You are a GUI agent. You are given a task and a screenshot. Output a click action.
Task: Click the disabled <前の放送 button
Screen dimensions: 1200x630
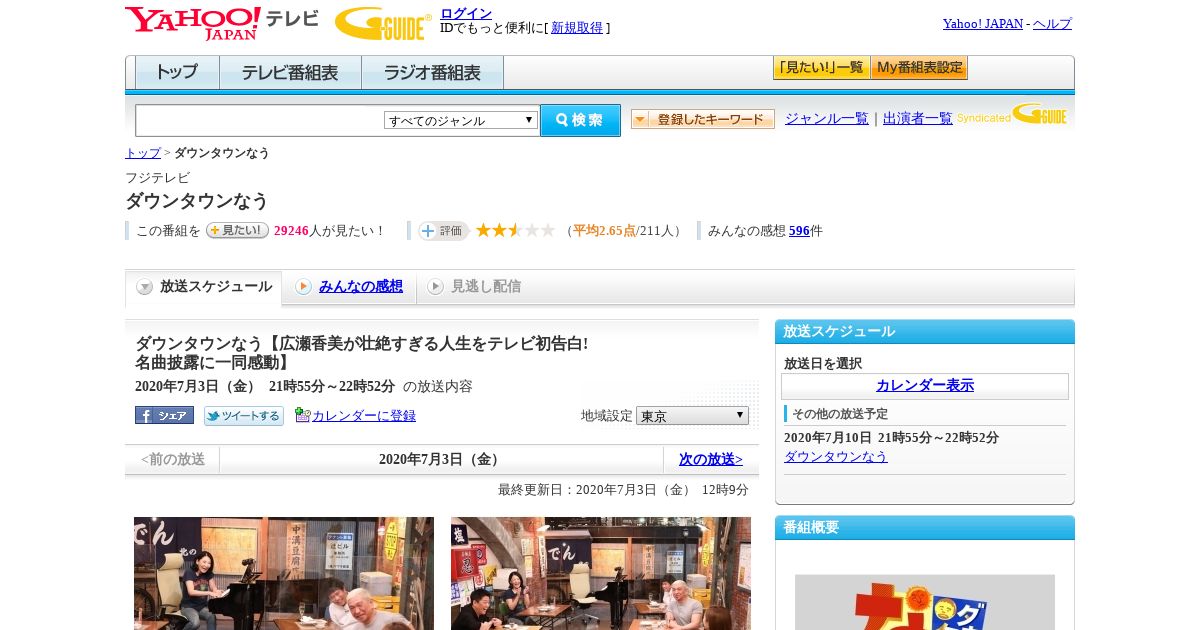click(x=173, y=460)
